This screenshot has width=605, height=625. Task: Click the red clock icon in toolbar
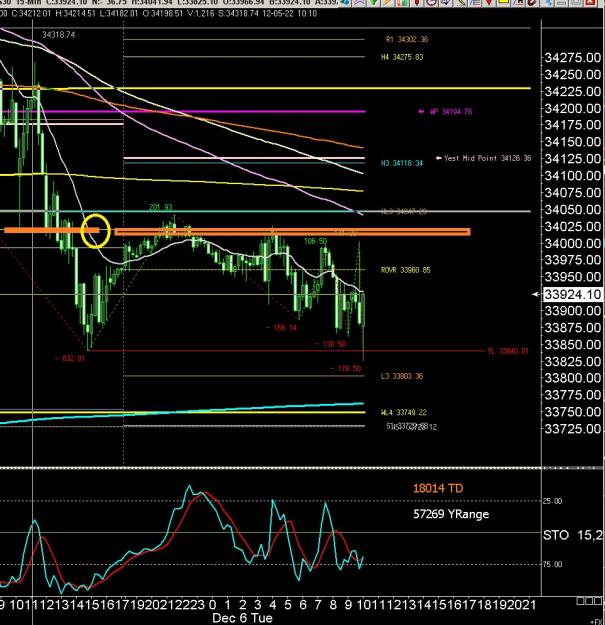coord(431,2)
